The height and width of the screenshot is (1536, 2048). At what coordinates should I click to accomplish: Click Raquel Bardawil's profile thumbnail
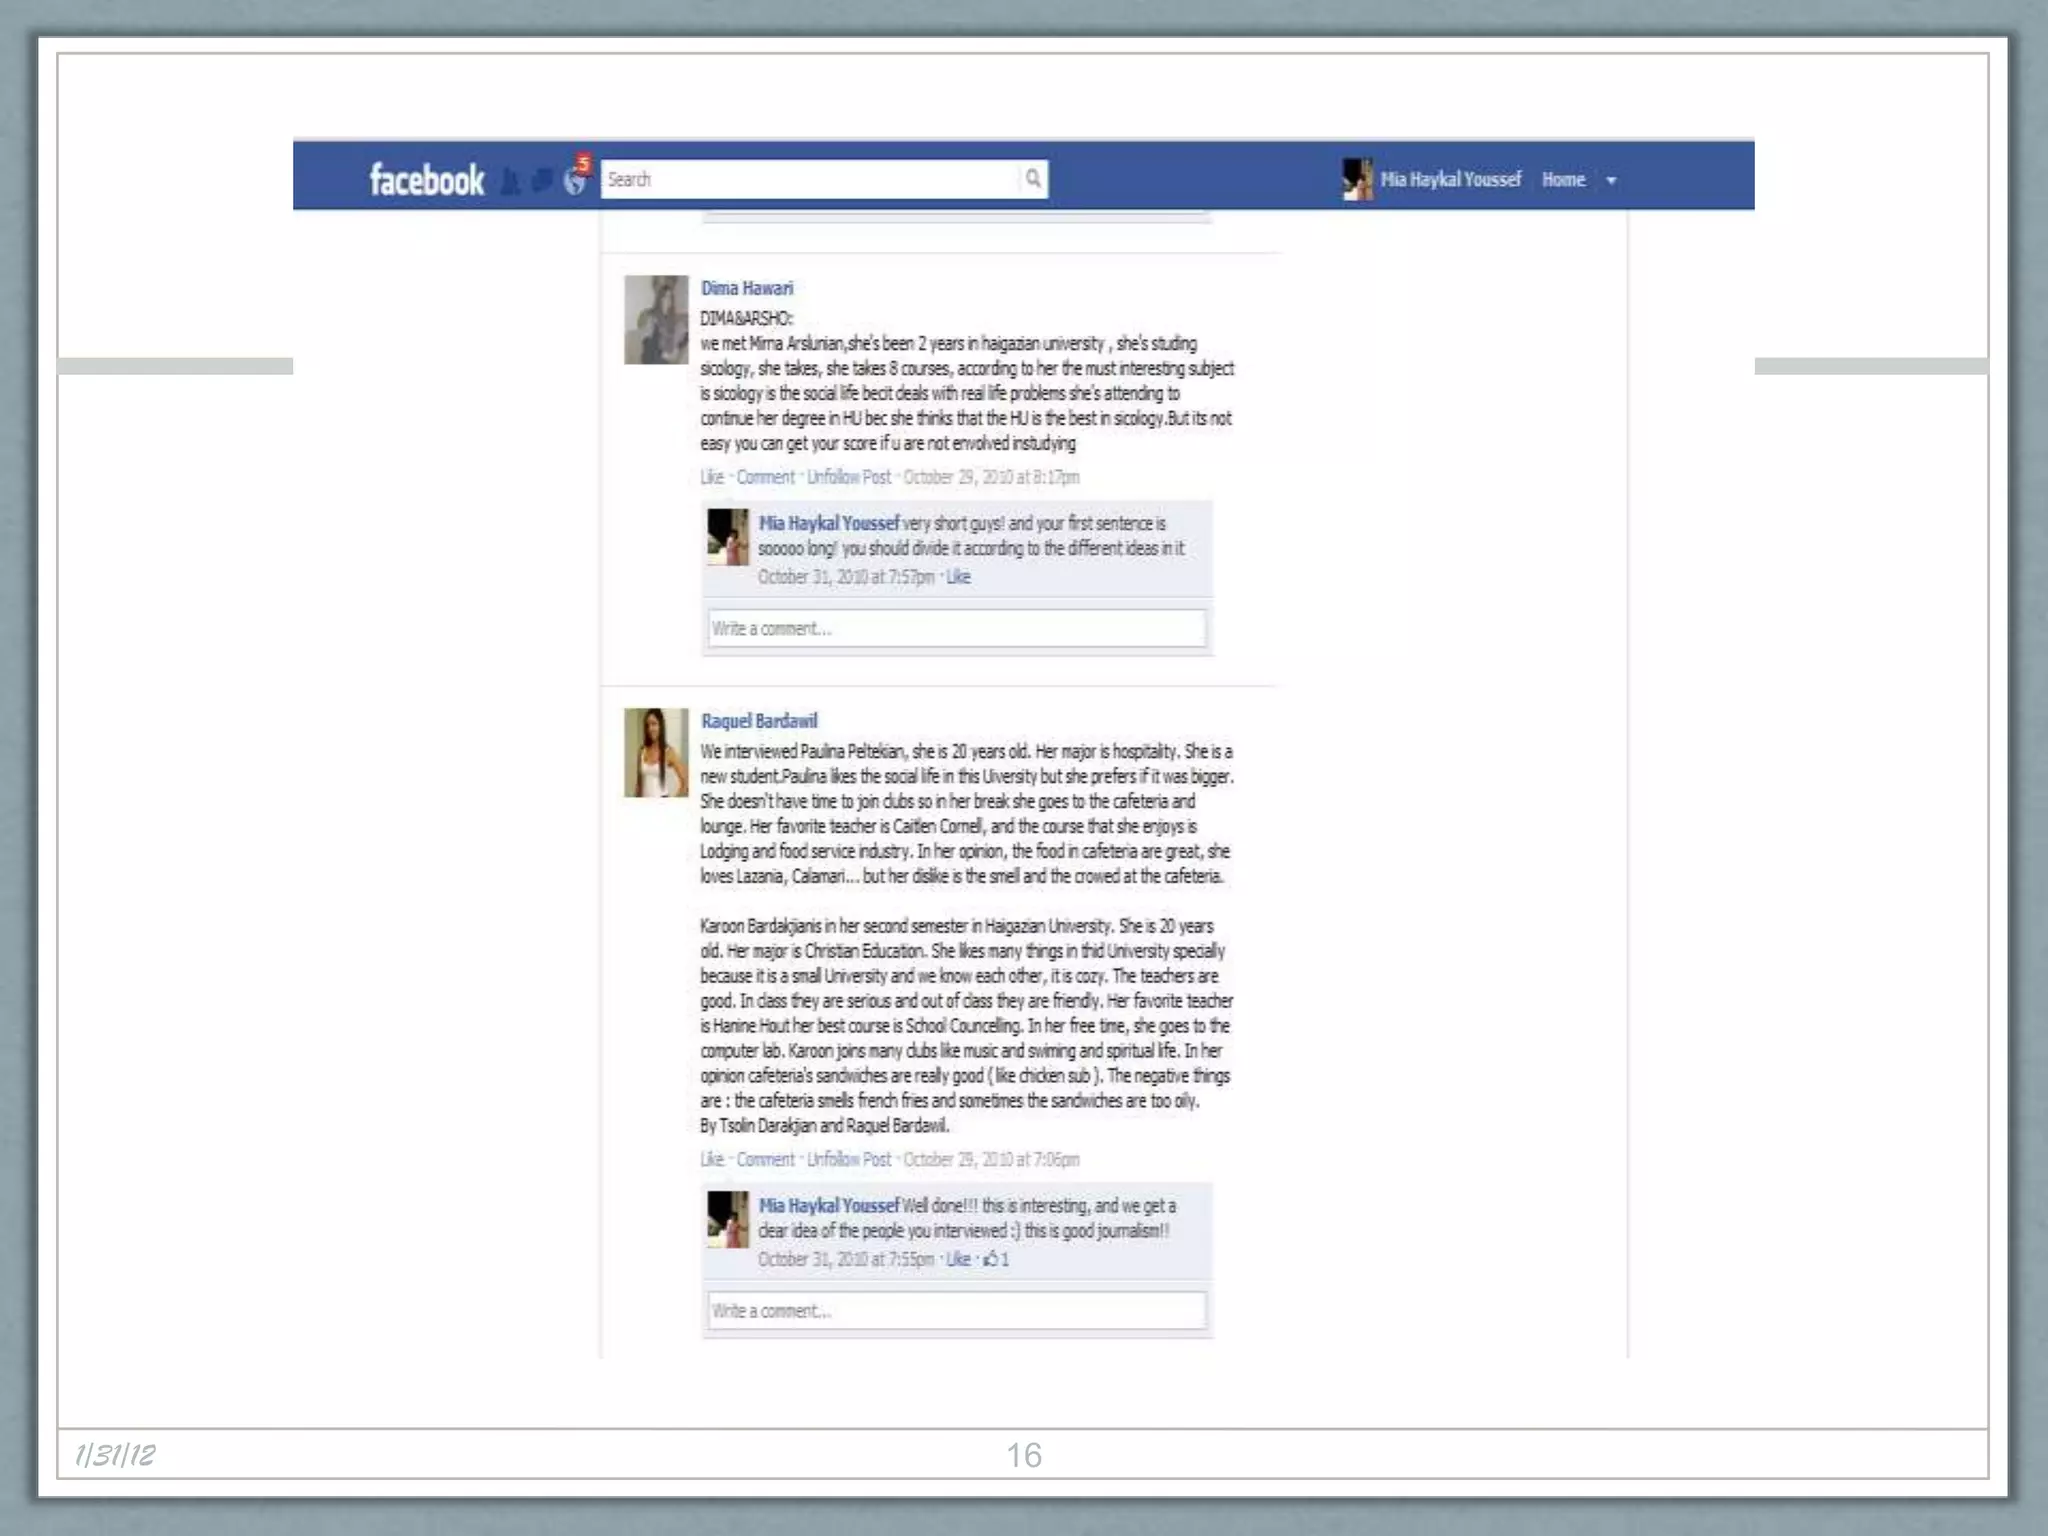click(x=656, y=753)
